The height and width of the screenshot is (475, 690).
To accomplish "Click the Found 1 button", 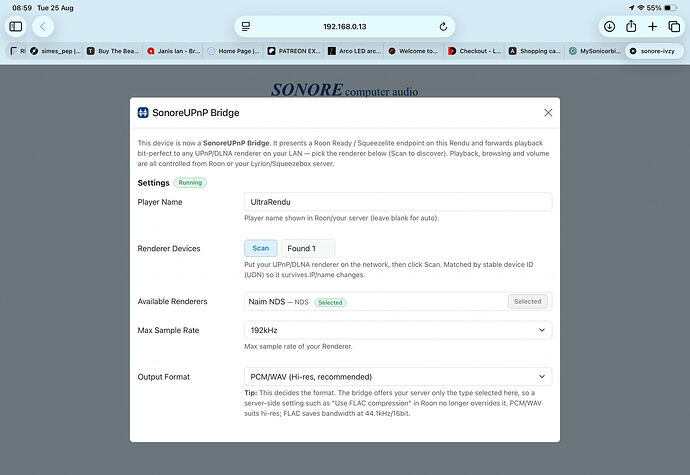I will pos(308,248).
